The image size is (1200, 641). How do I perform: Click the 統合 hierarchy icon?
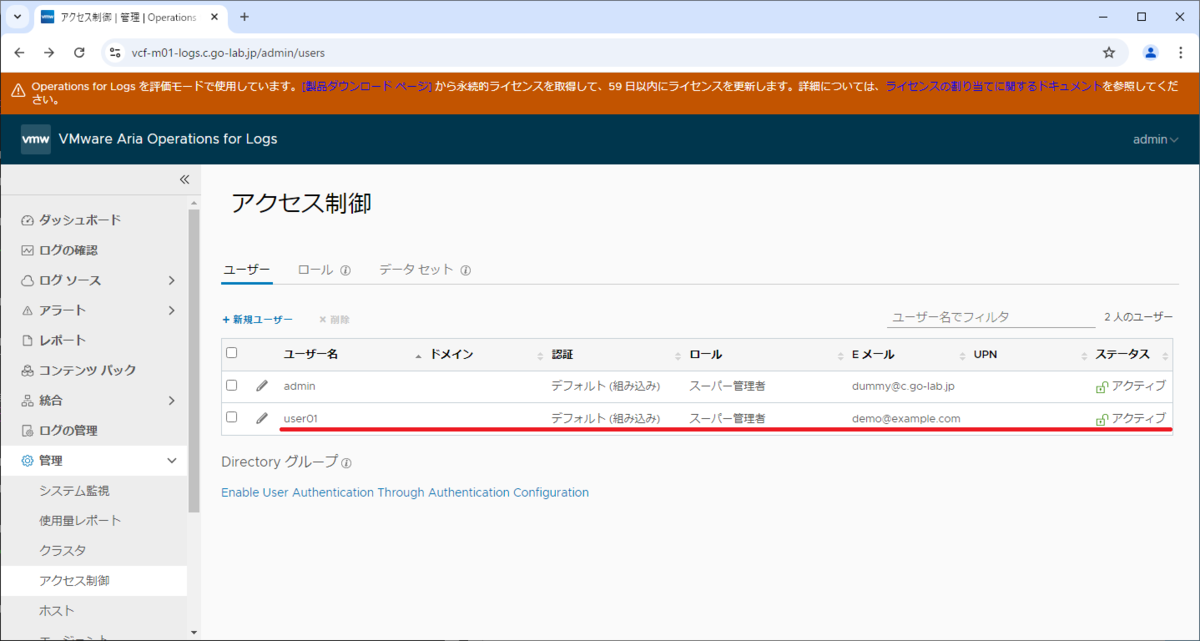pyautogui.click(x=28, y=400)
